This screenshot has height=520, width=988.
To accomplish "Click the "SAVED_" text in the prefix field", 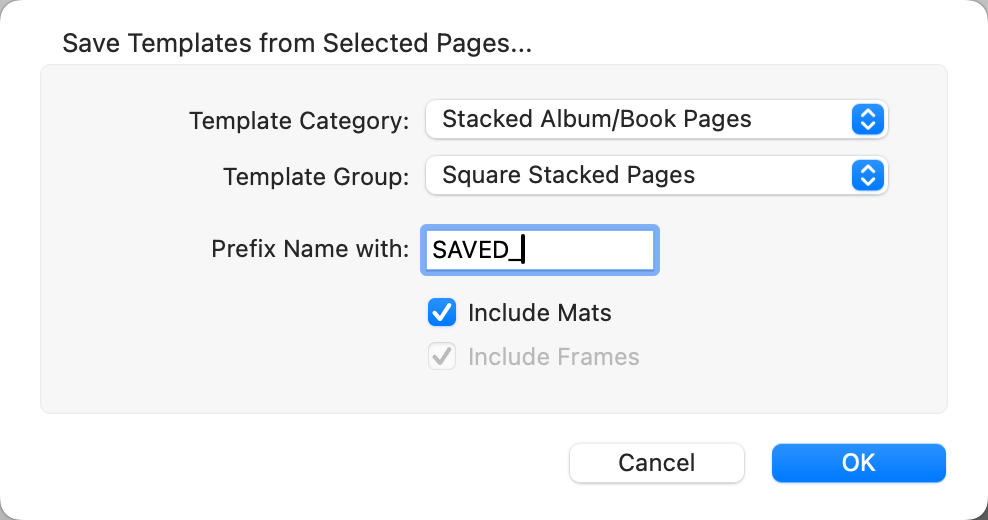I will [x=476, y=250].
